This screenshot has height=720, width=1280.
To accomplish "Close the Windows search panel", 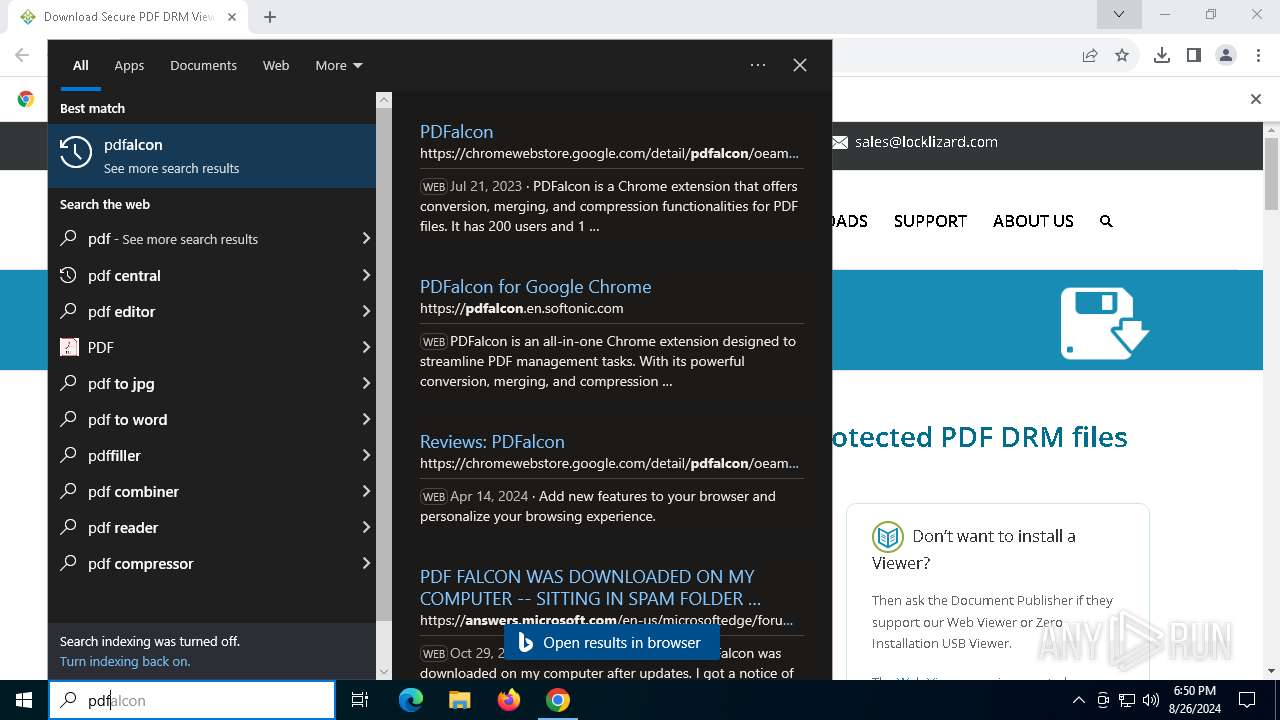I will 800,65.
